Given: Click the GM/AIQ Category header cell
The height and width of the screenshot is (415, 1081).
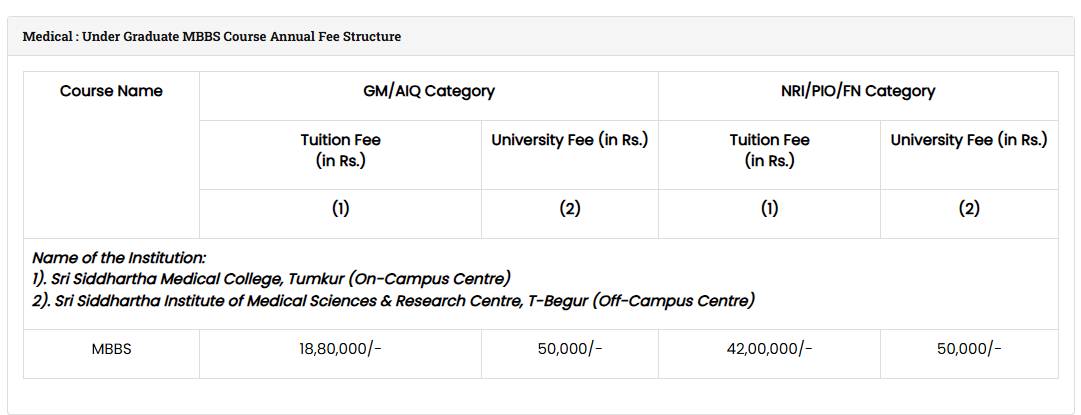Looking at the screenshot, I should [429, 91].
